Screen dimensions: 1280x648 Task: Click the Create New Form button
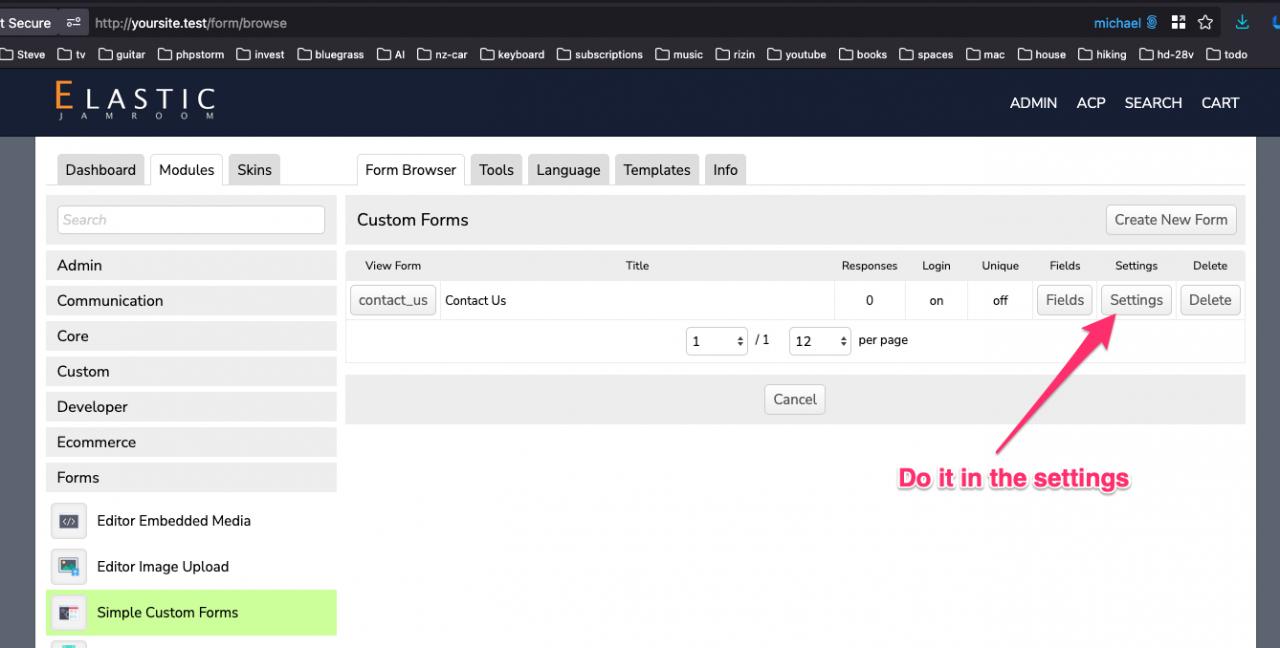[1171, 220]
